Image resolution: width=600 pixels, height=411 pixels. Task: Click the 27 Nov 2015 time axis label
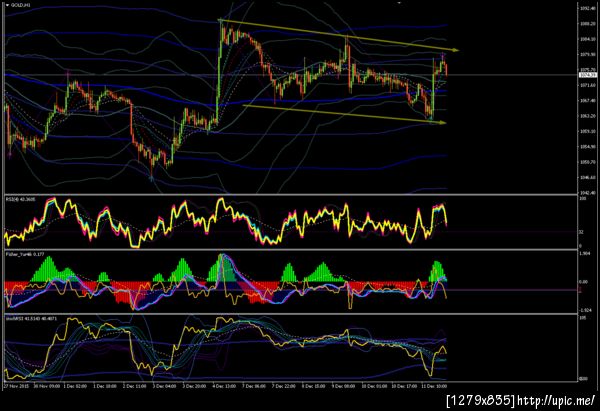click(16, 386)
